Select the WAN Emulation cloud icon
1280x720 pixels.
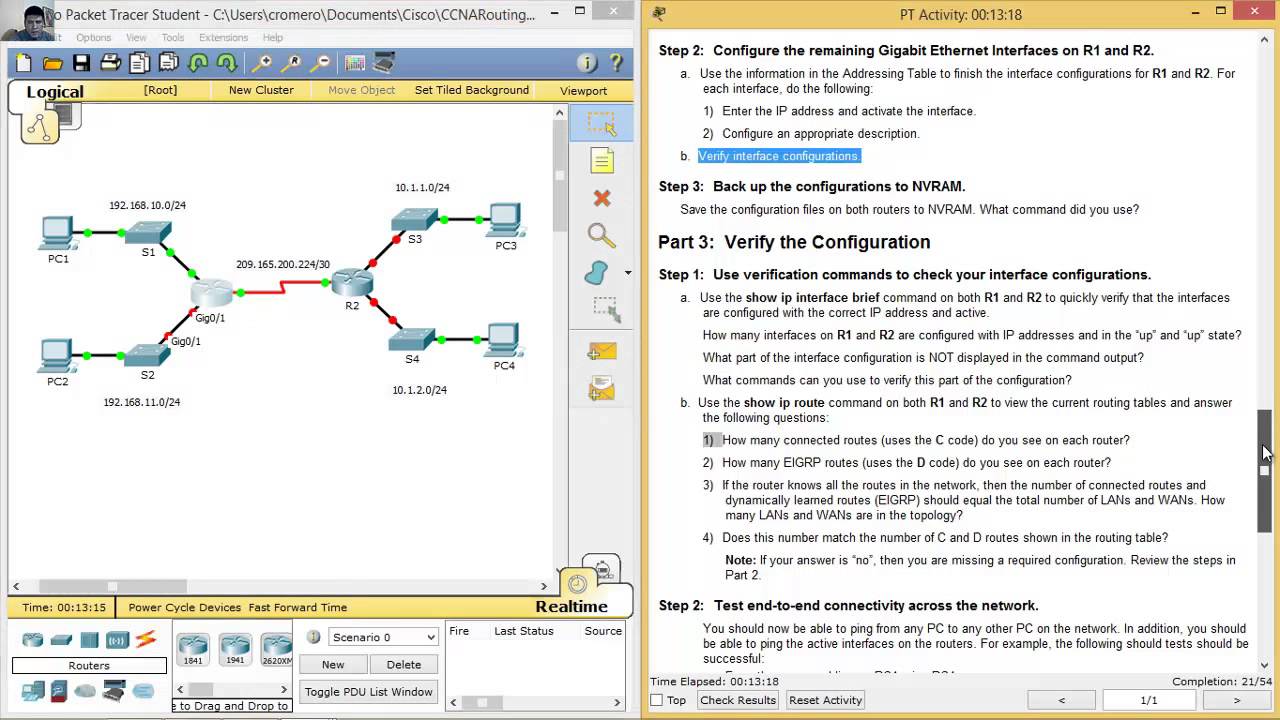[85, 691]
